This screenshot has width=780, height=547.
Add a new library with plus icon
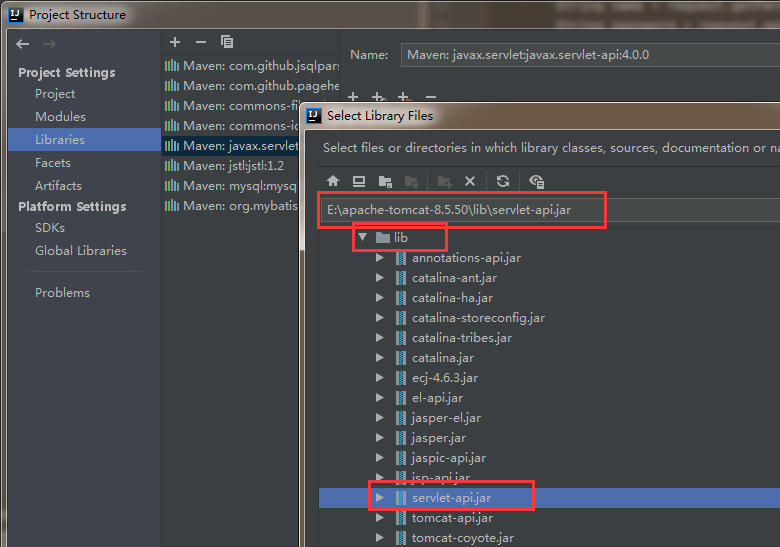click(175, 42)
